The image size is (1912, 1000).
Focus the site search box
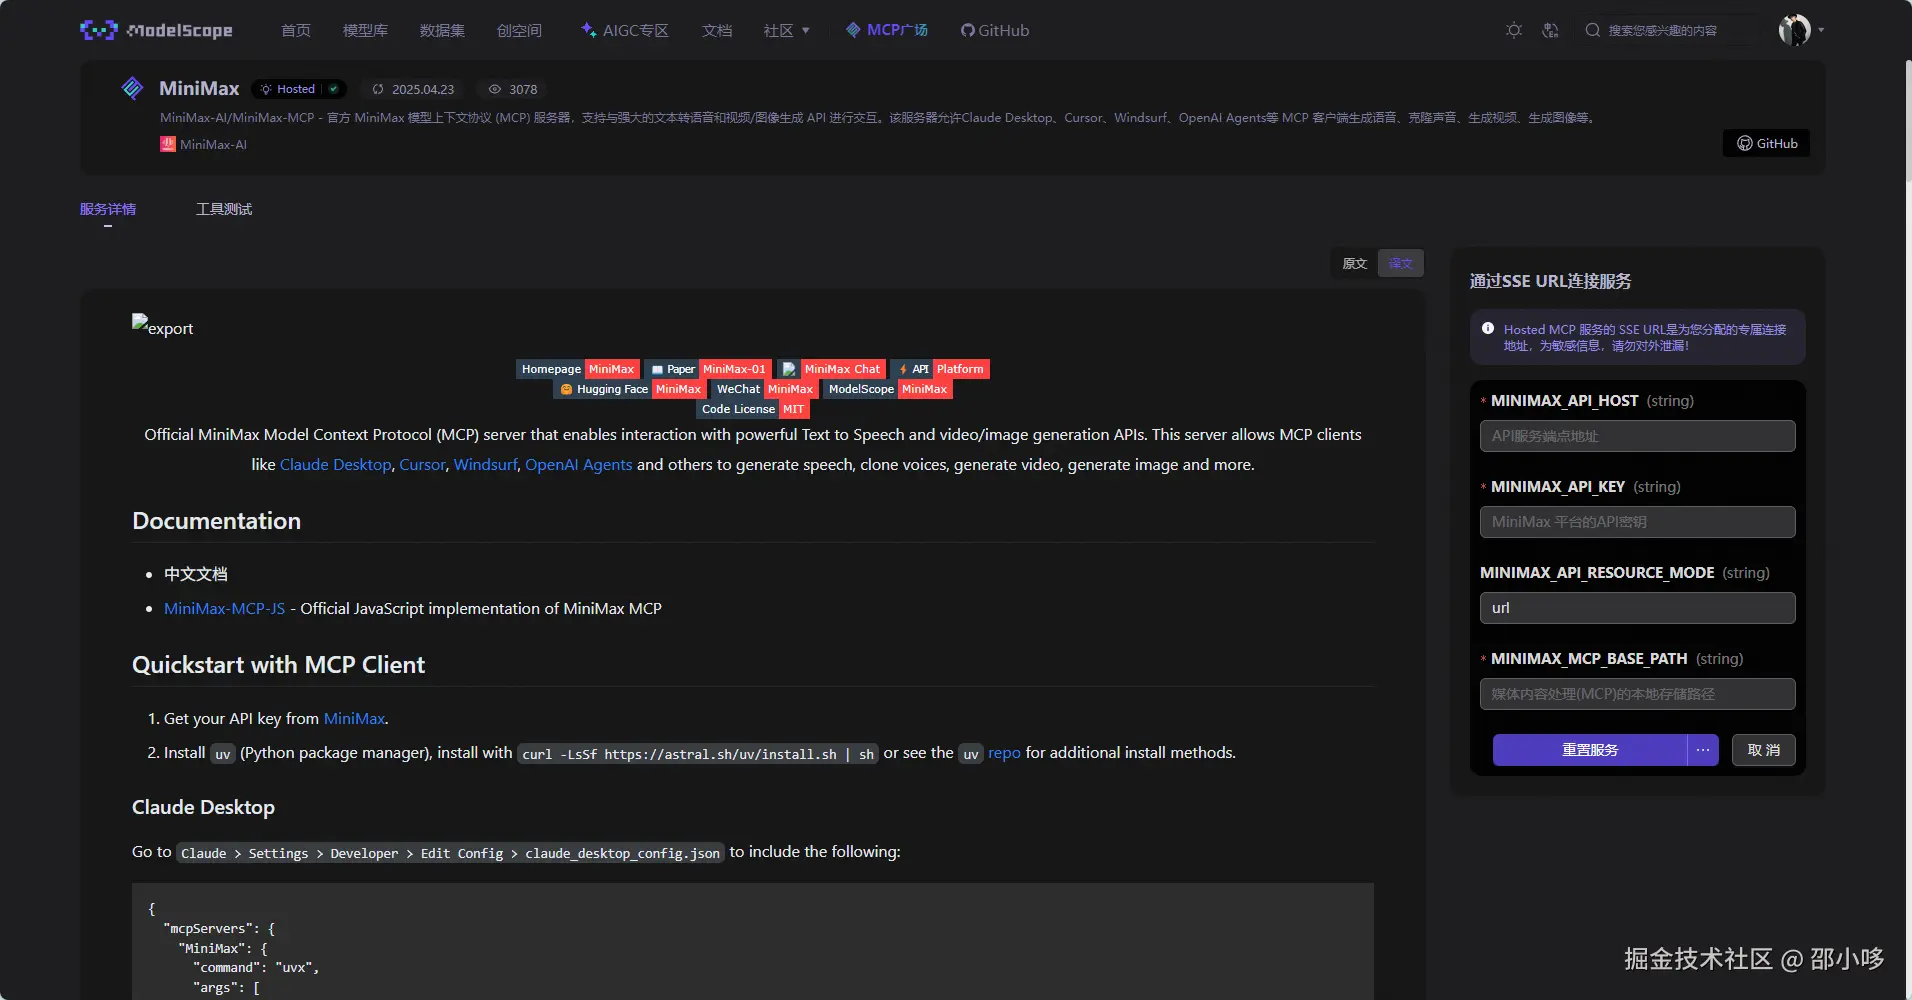1670,30
